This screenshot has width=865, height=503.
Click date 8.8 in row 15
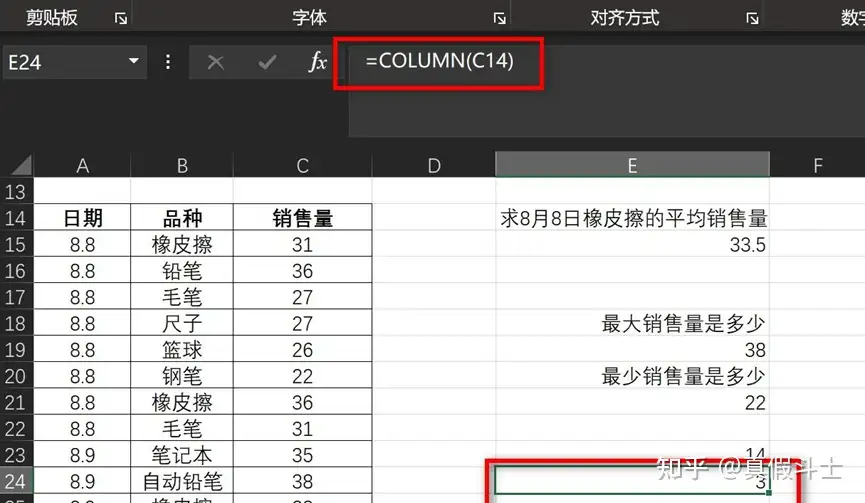pyautogui.click(x=82, y=244)
